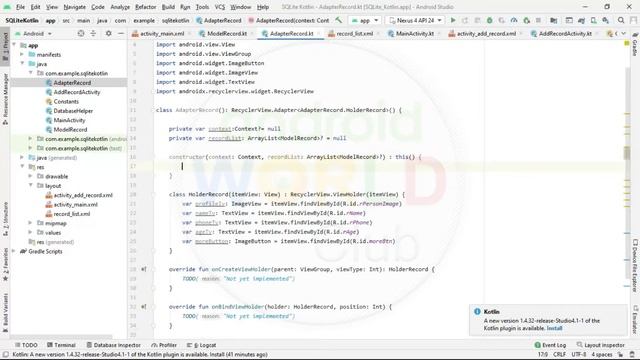The image size is (640, 360).
Task: Start debugging with the bug icon
Action: click(489, 20)
